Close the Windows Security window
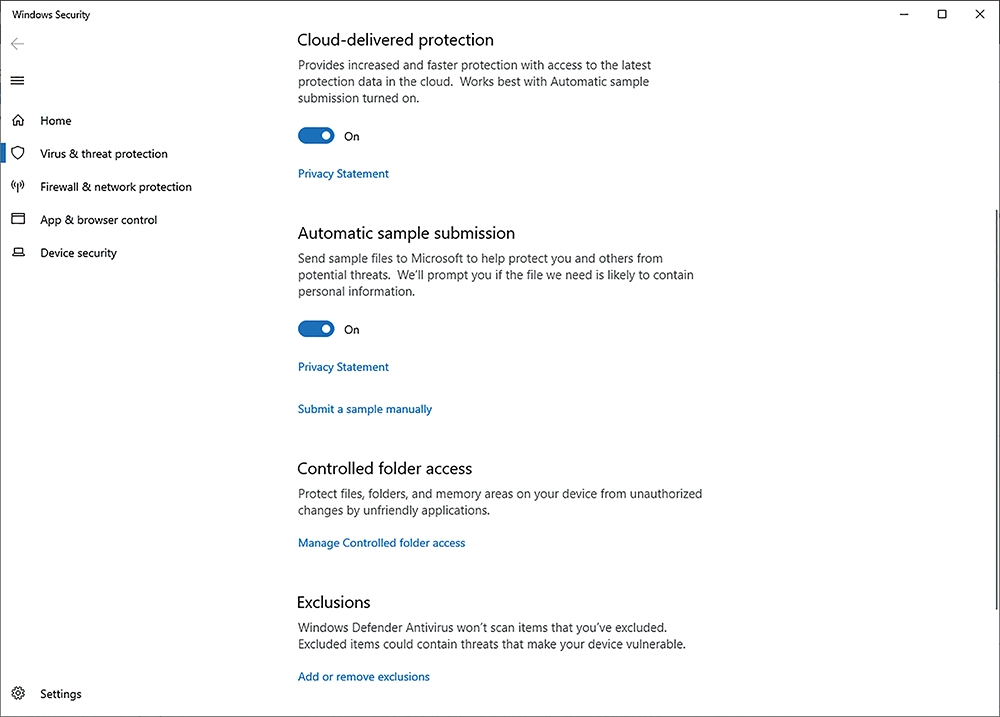 click(x=980, y=14)
